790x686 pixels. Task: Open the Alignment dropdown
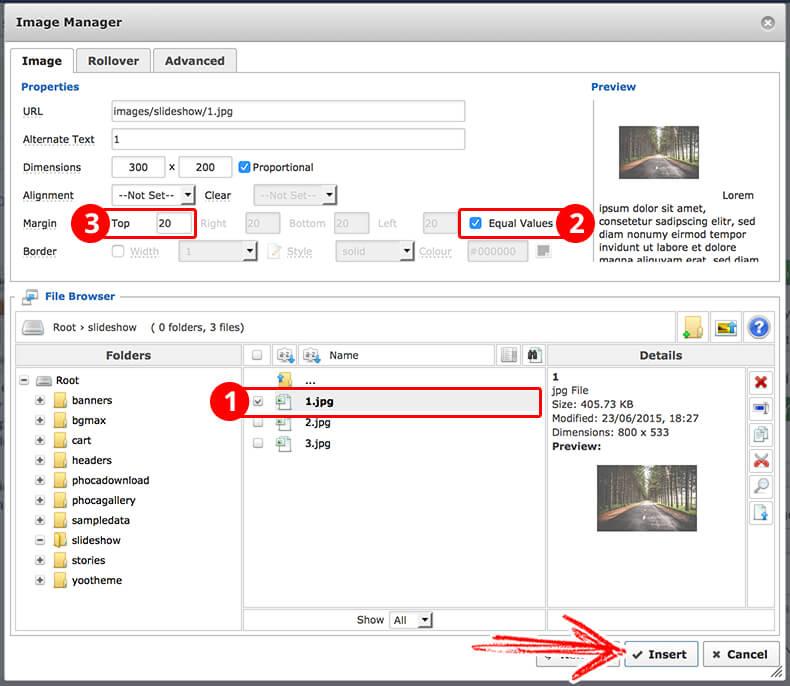point(153,195)
